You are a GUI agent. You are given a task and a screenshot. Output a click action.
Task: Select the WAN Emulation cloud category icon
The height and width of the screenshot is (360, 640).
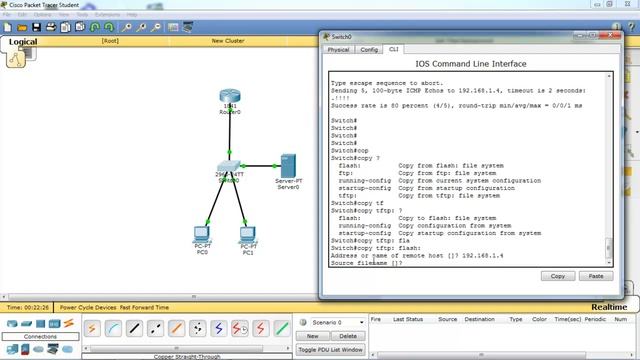click(x=38, y=349)
